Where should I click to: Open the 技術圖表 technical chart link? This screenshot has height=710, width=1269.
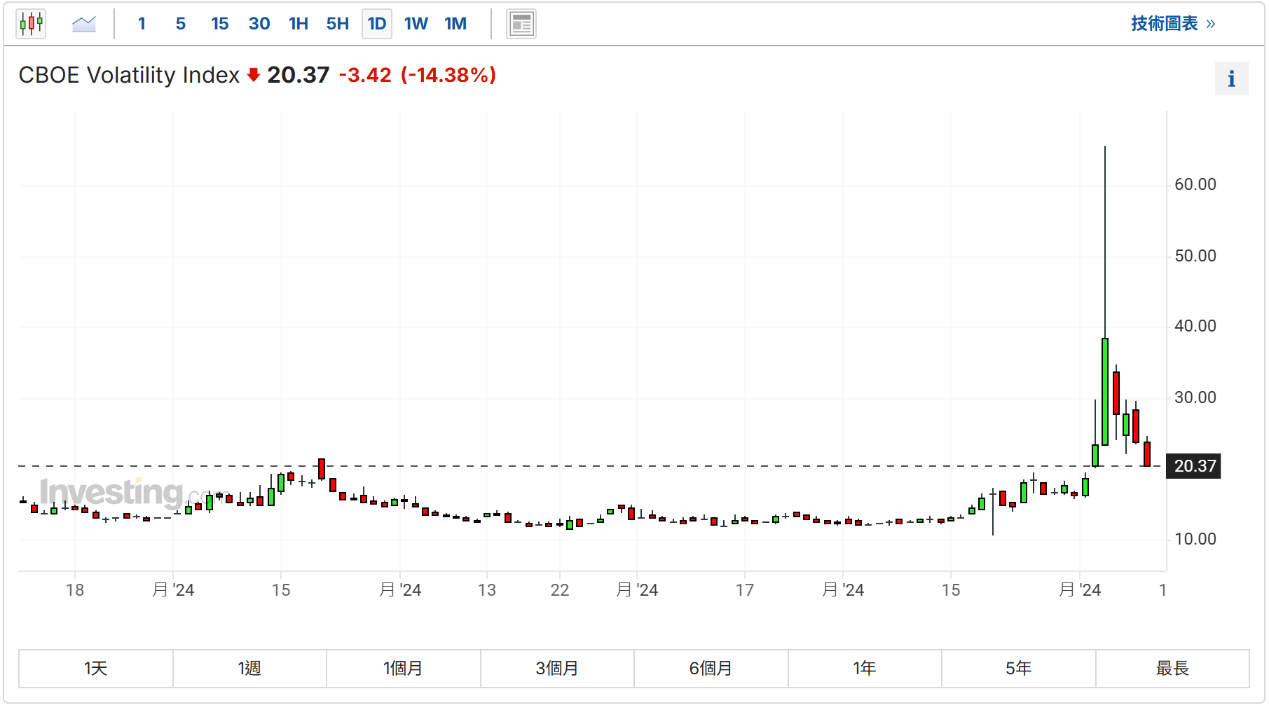coord(1172,23)
